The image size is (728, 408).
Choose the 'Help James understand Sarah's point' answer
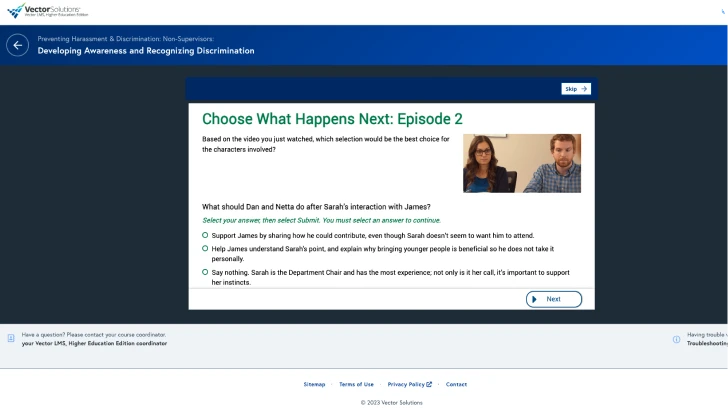pos(205,248)
